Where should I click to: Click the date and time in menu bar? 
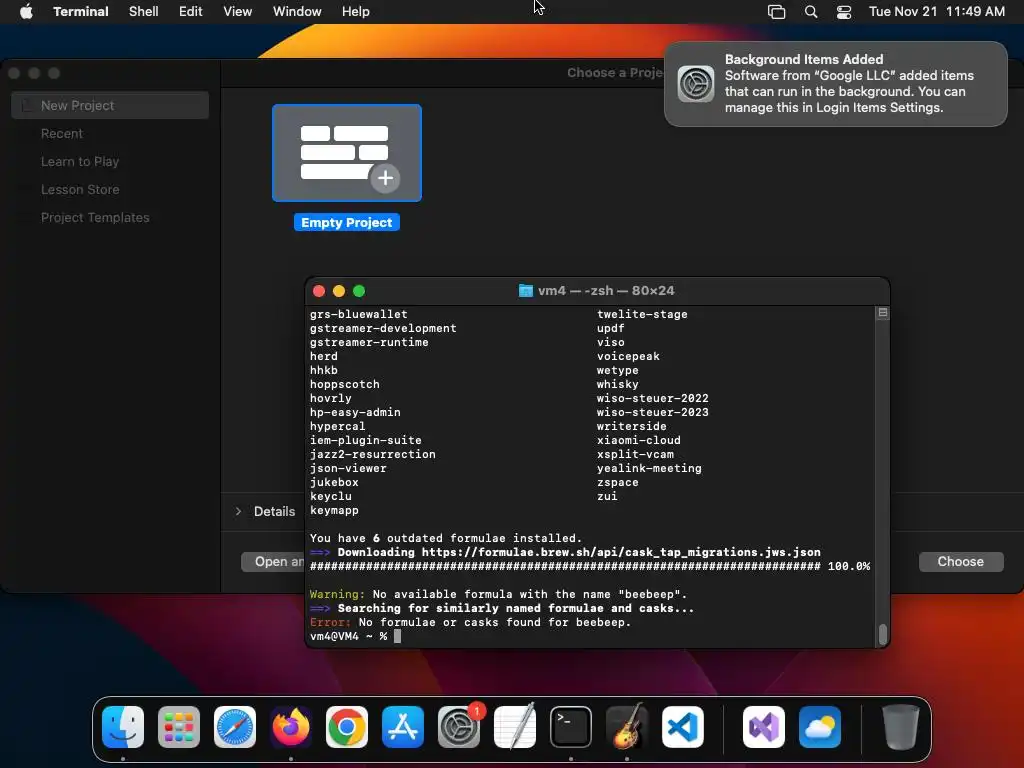(x=936, y=12)
